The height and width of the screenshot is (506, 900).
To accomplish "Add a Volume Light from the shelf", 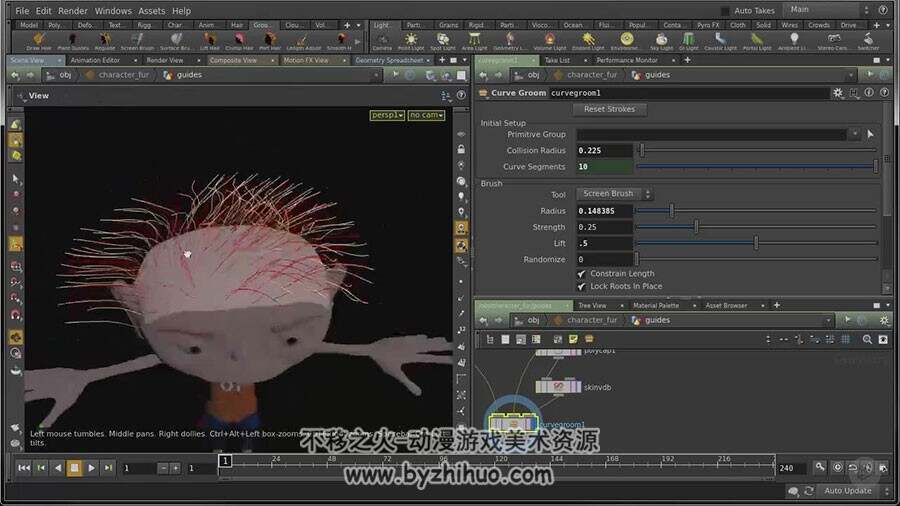I will (549, 41).
